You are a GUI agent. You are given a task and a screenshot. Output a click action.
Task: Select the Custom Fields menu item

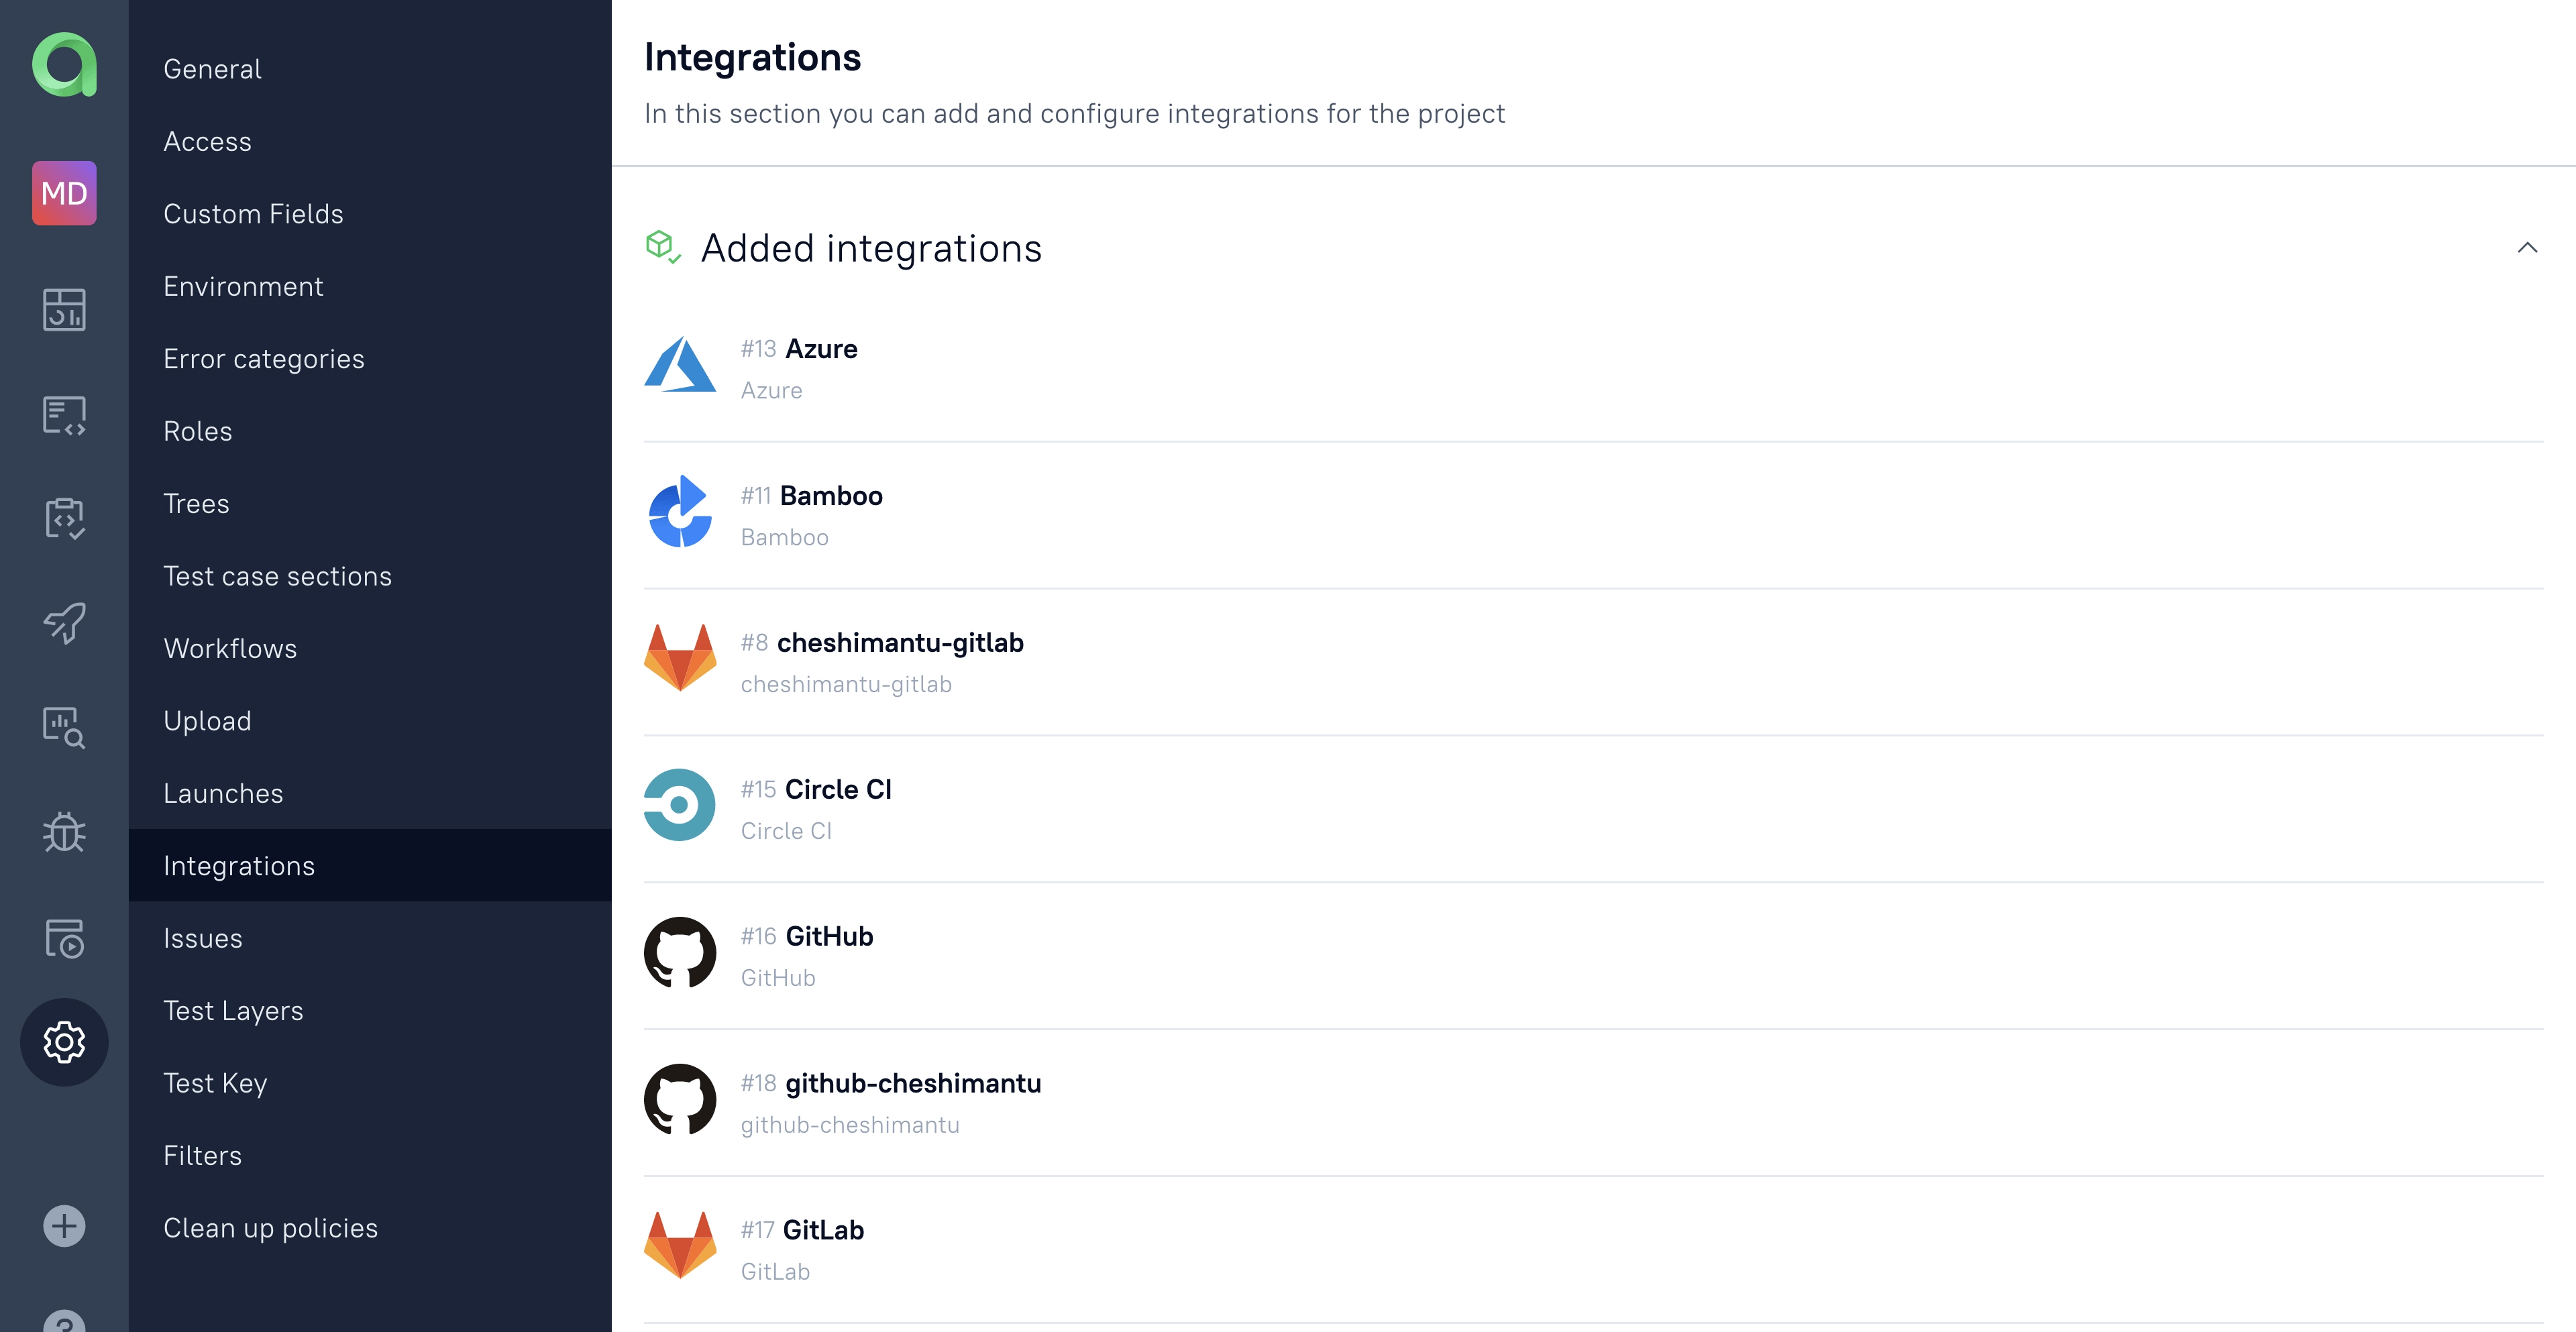pos(253,214)
